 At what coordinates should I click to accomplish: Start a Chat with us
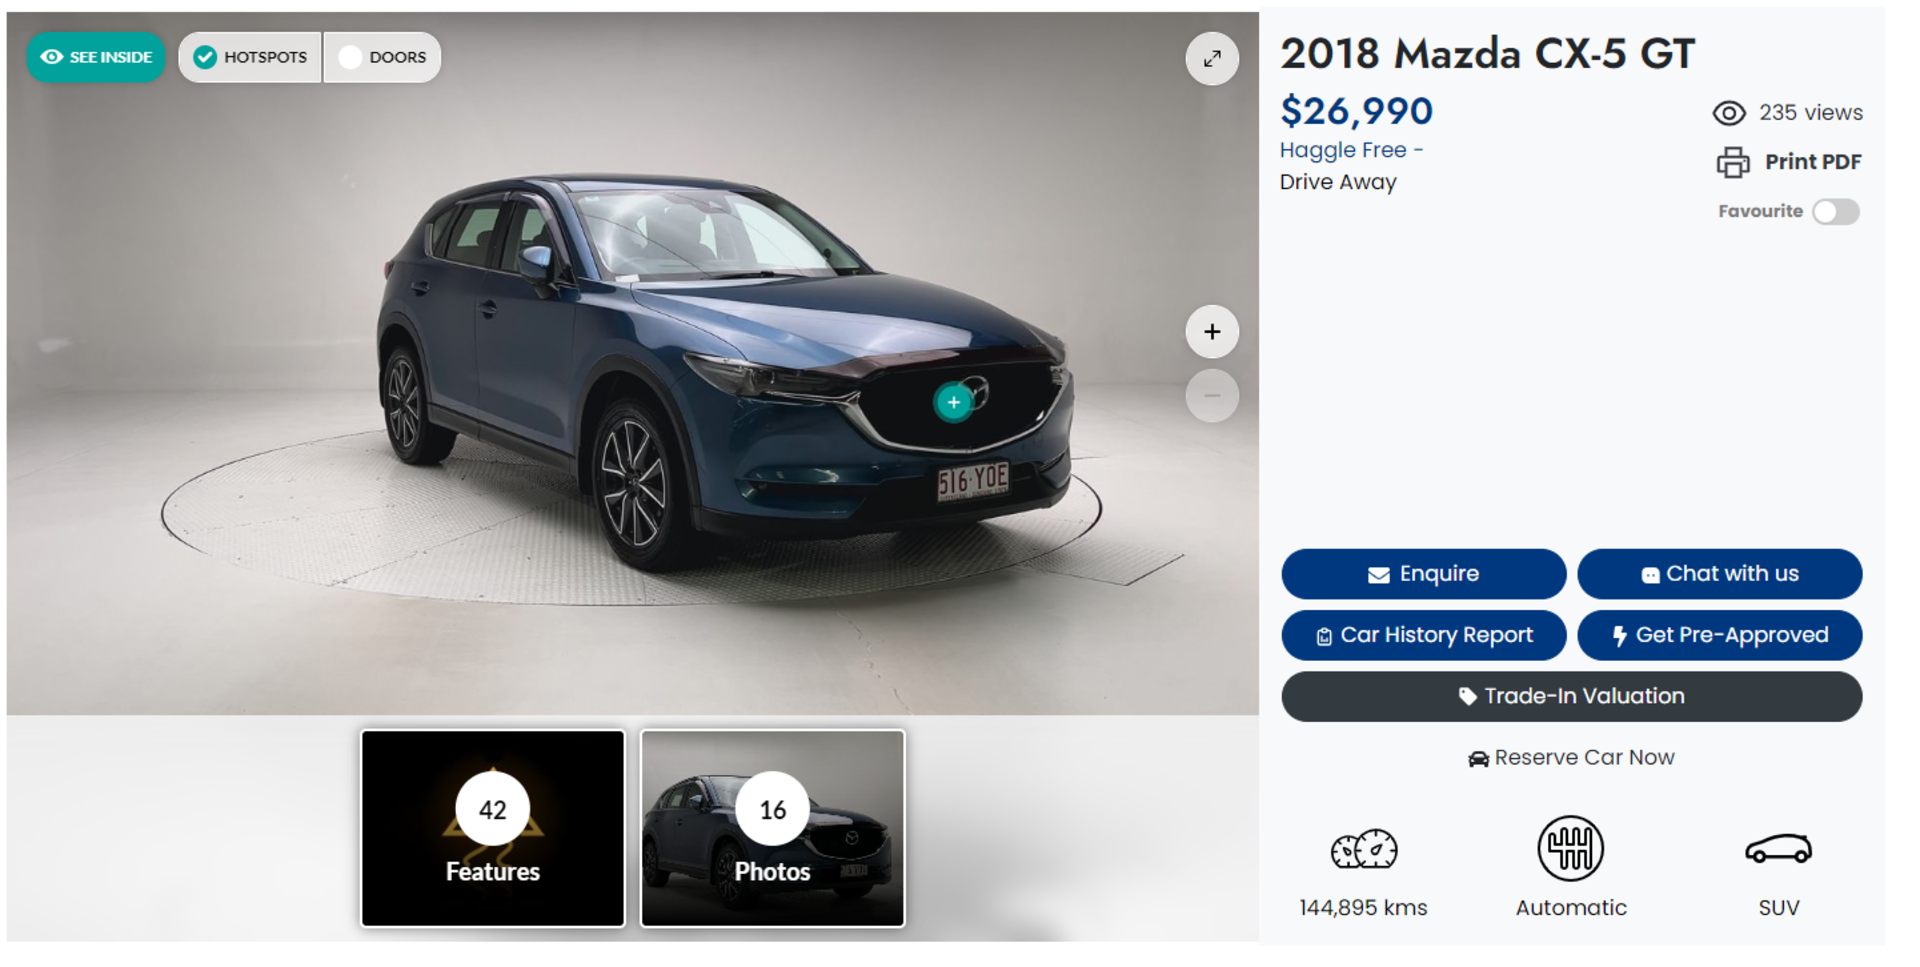(1719, 574)
